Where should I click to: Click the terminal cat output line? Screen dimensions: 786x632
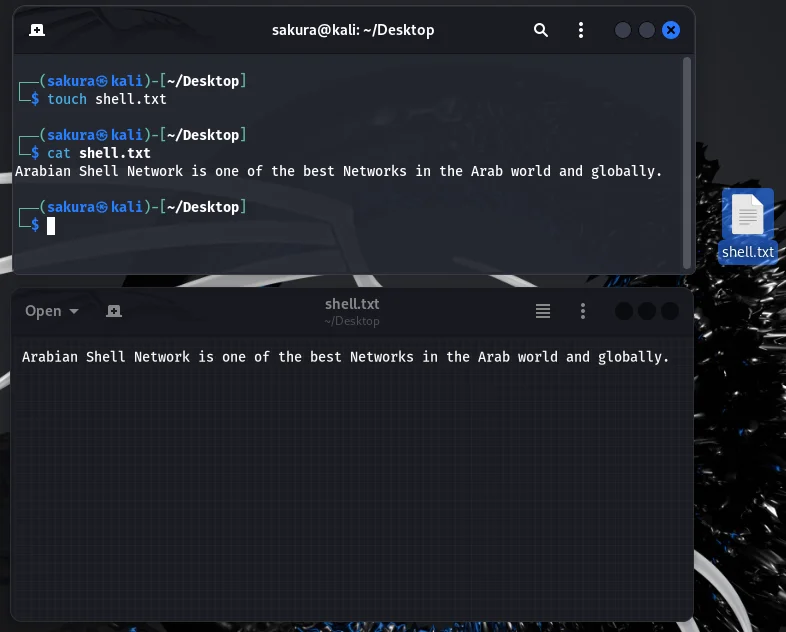click(x=338, y=171)
